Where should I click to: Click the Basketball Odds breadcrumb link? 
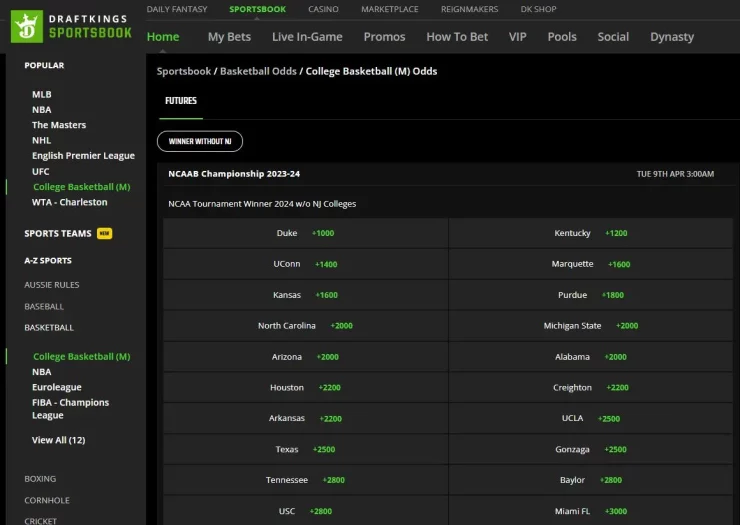point(258,71)
